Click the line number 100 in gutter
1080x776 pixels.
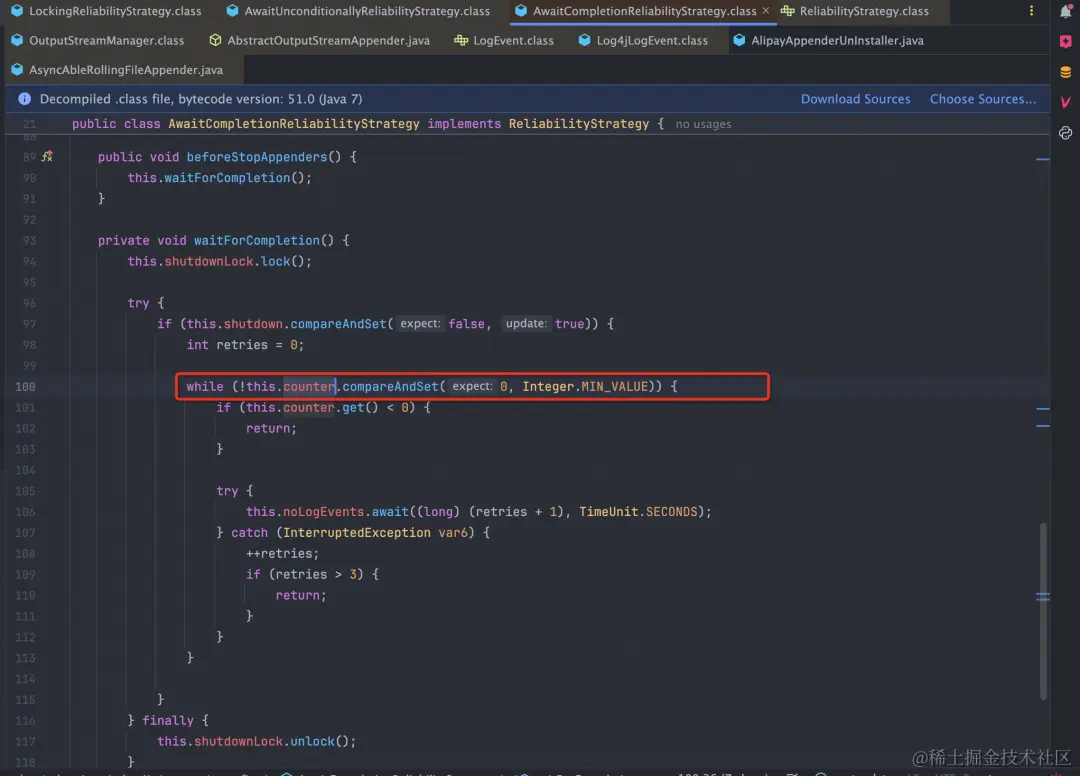[25, 387]
